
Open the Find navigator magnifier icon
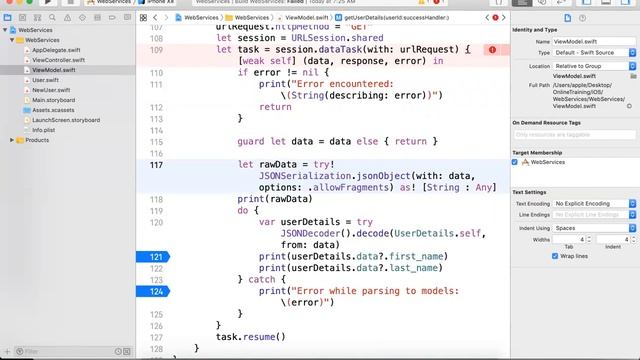click(x=52, y=18)
